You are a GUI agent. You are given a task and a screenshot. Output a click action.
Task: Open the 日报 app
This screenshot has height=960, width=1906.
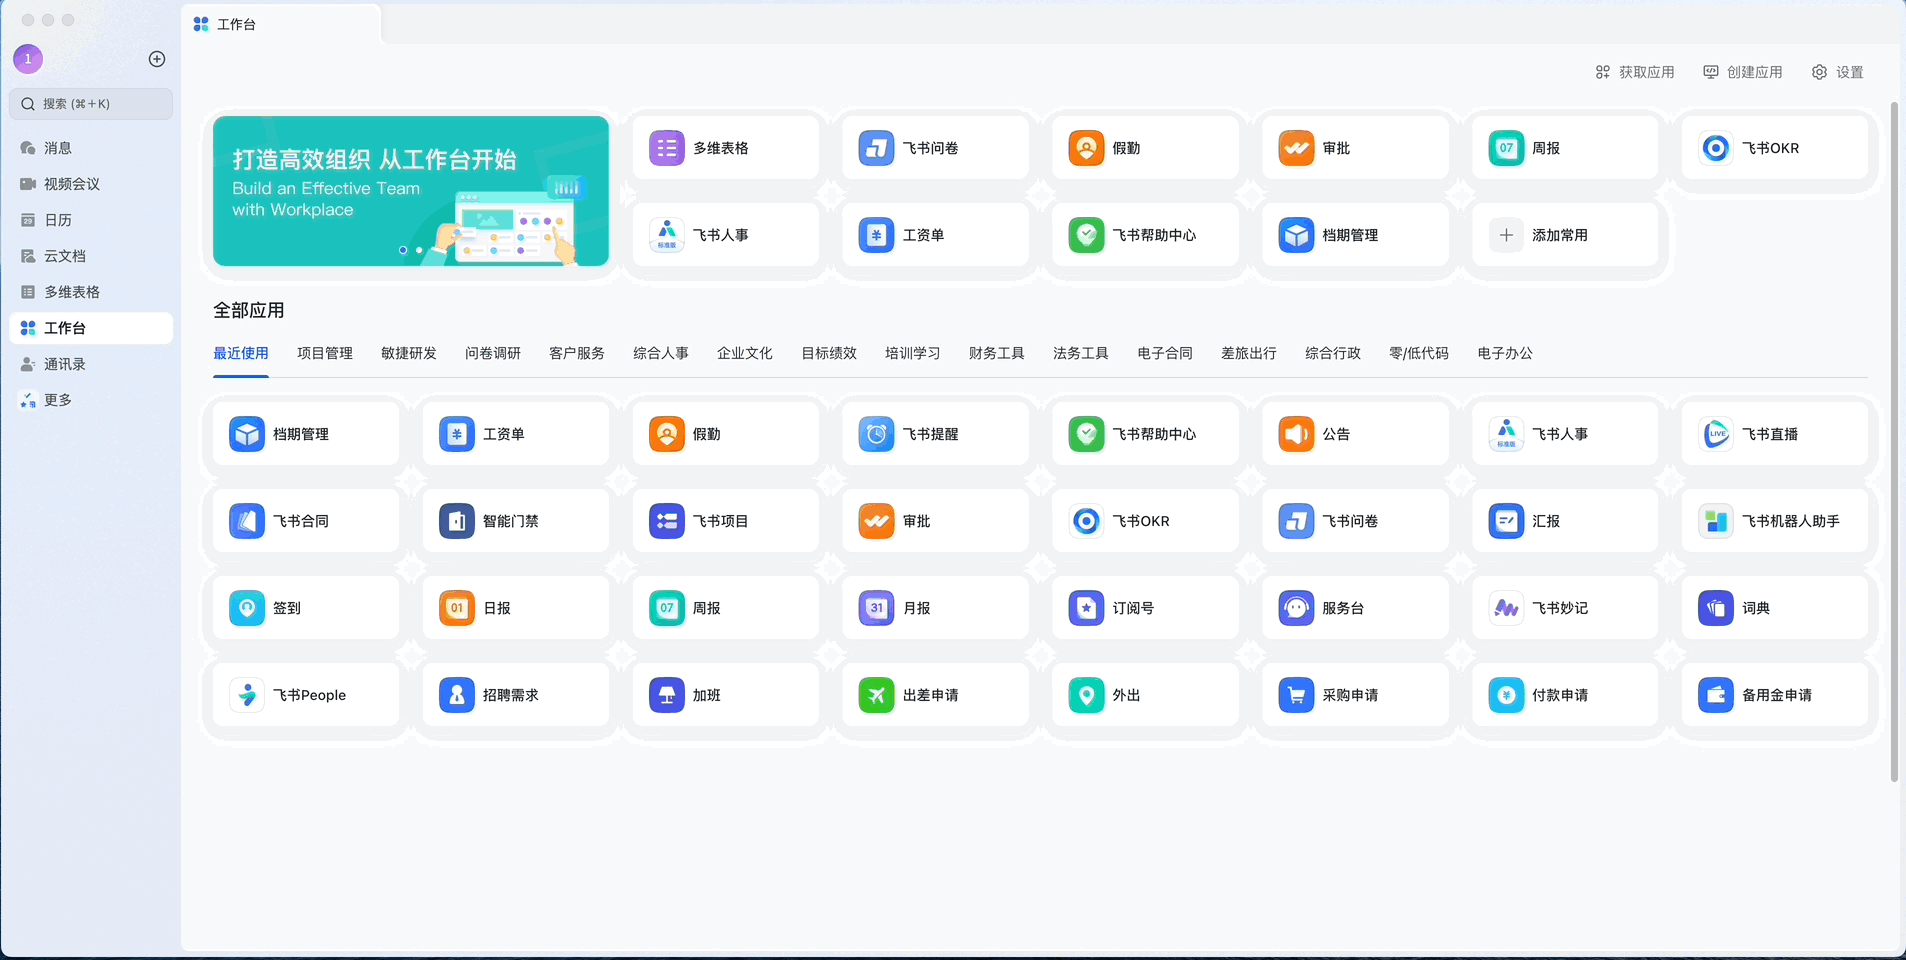[516, 608]
